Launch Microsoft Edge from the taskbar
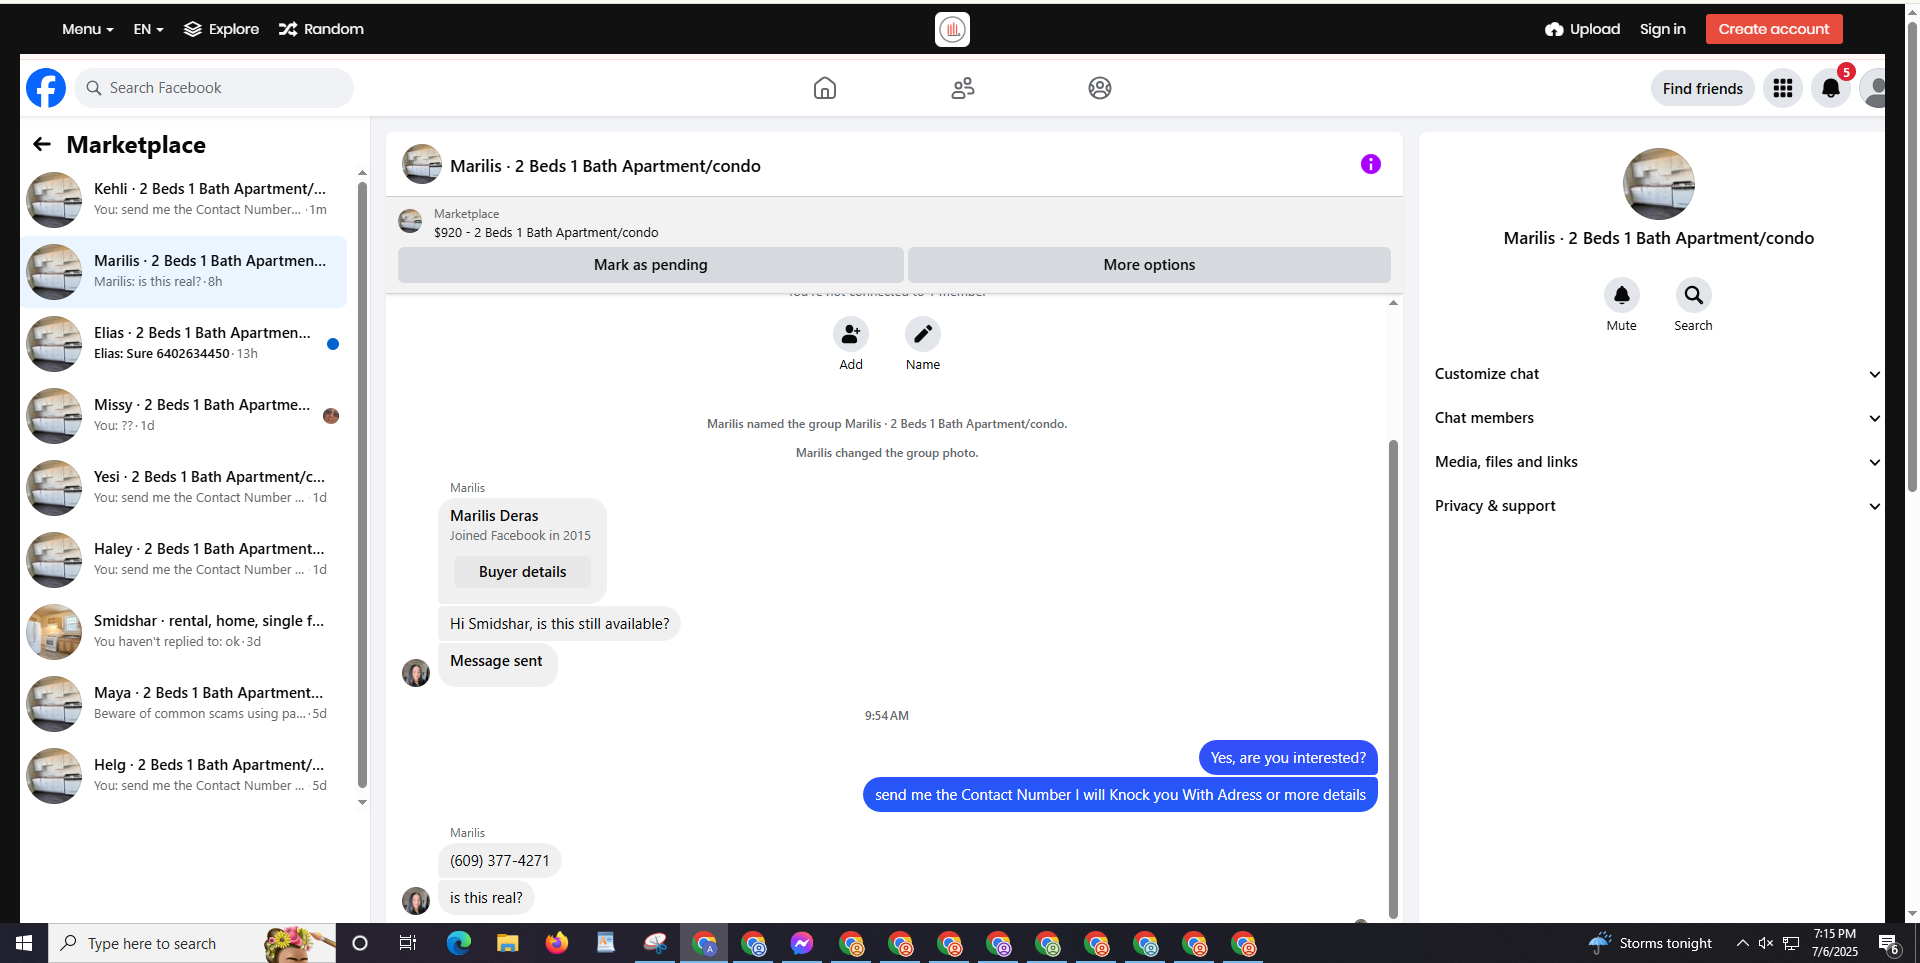Image resolution: width=1920 pixels, height=963 pixels. point(459,943)
